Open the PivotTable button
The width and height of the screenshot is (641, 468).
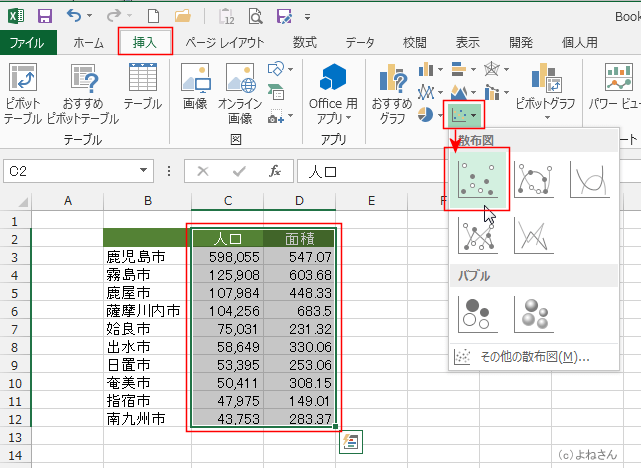coord(24,92)
